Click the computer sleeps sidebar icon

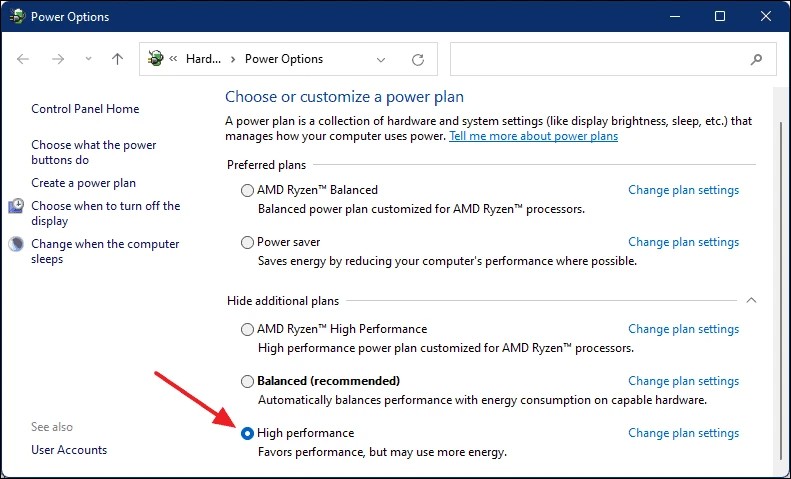pos(17,244)
